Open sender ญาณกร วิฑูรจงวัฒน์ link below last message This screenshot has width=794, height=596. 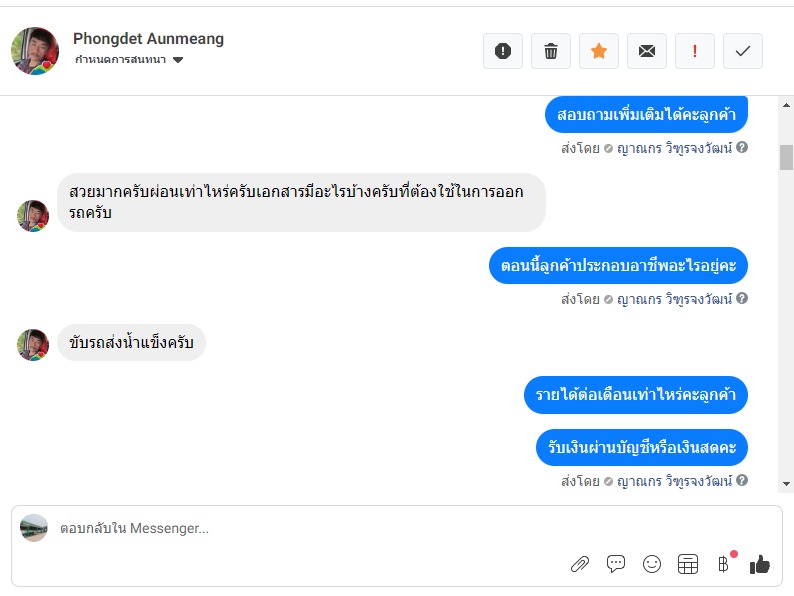(x=675, y=481)
